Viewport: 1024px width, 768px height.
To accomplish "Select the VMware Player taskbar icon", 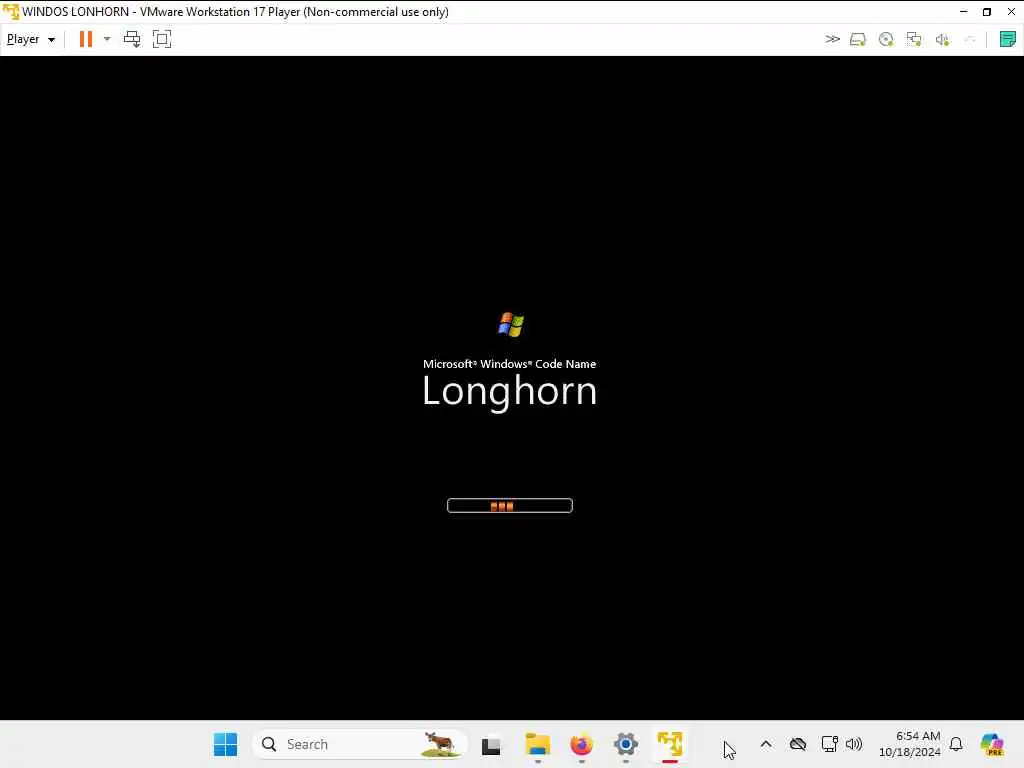I will (670, 744).
